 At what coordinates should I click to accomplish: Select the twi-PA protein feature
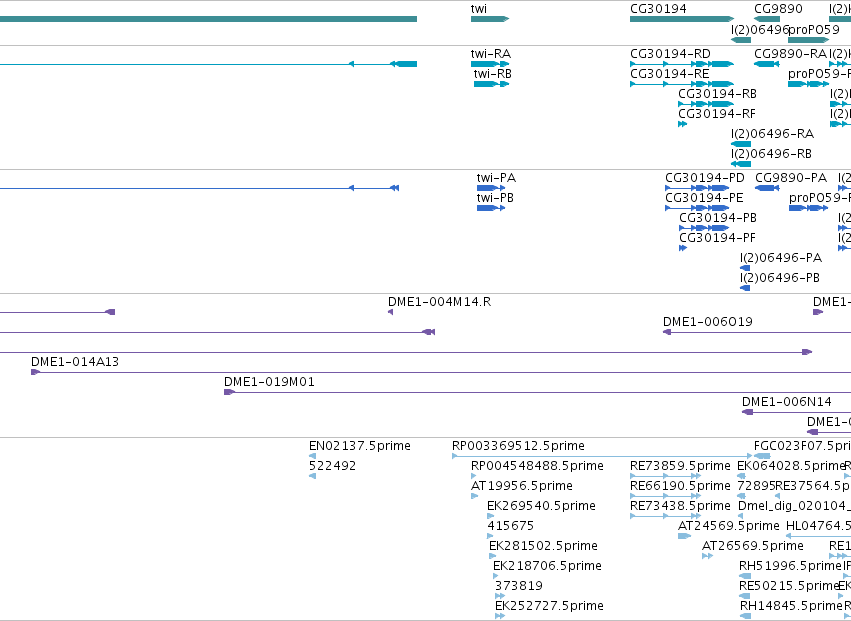click(491, 188)
